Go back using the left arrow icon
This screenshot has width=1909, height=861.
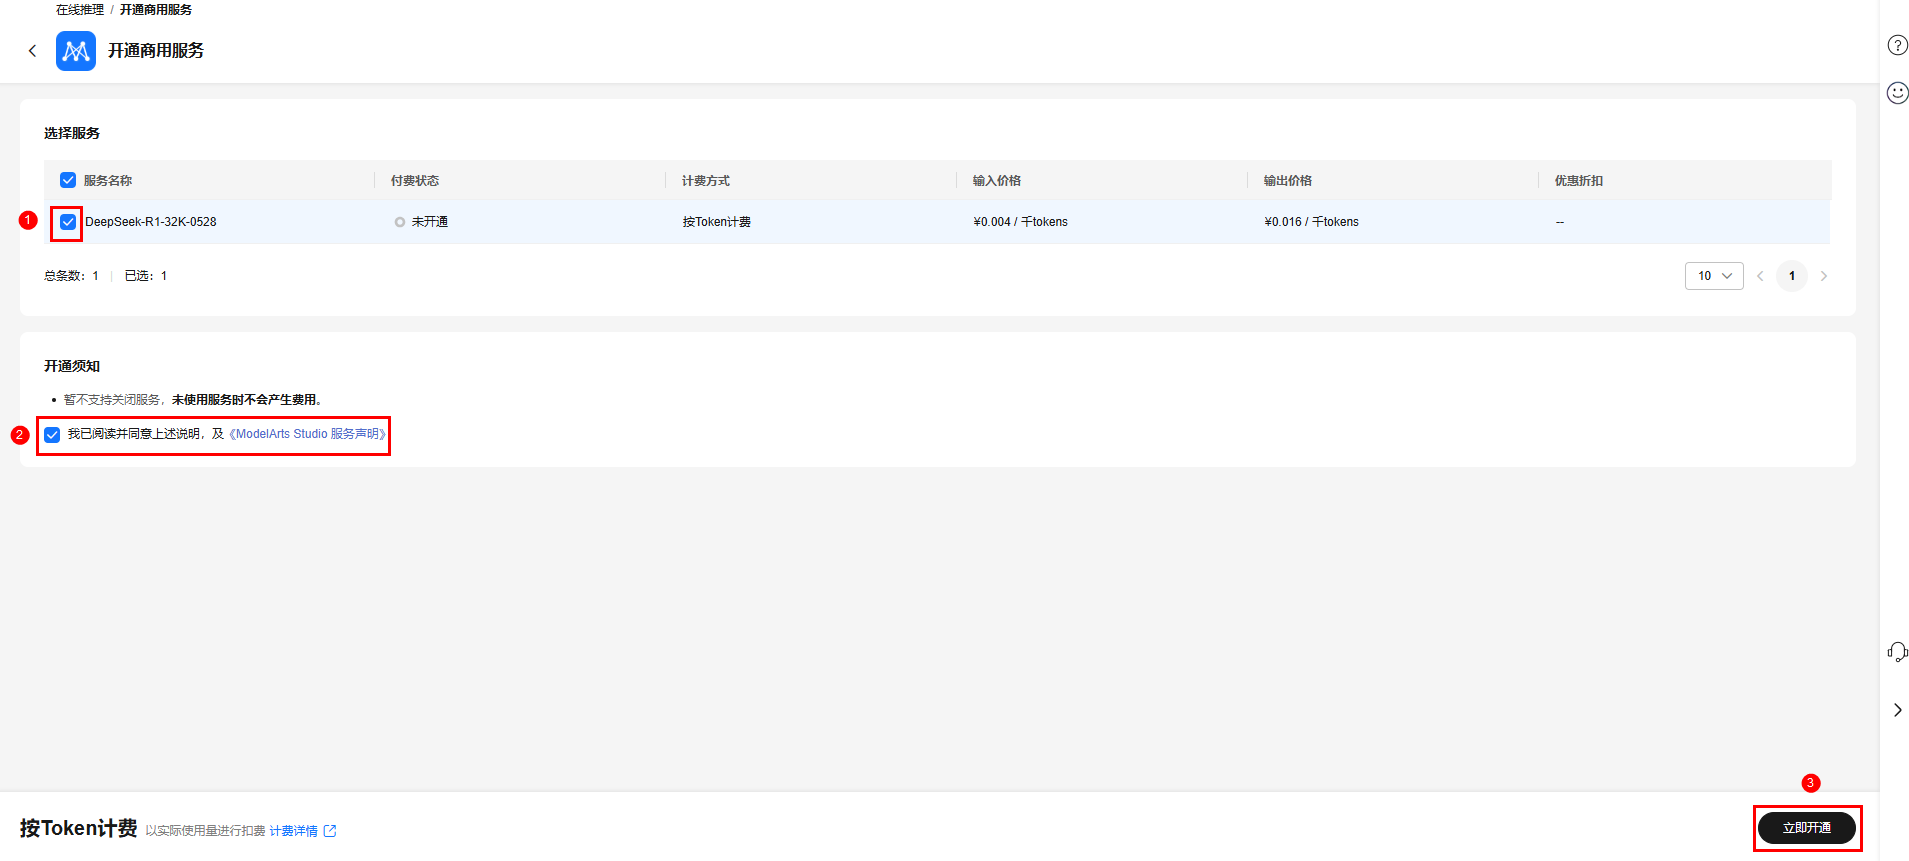click(32, 51)
